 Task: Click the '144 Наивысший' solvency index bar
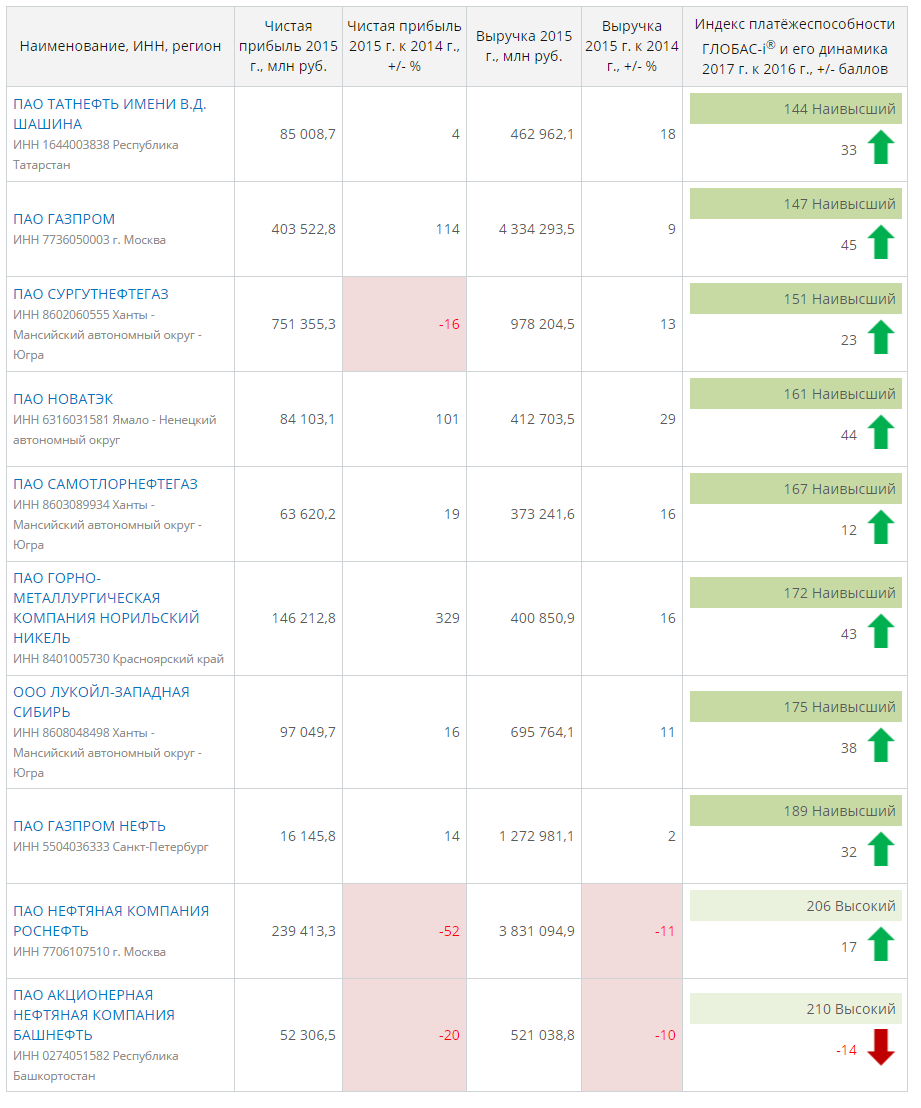[x=796, y=109]
